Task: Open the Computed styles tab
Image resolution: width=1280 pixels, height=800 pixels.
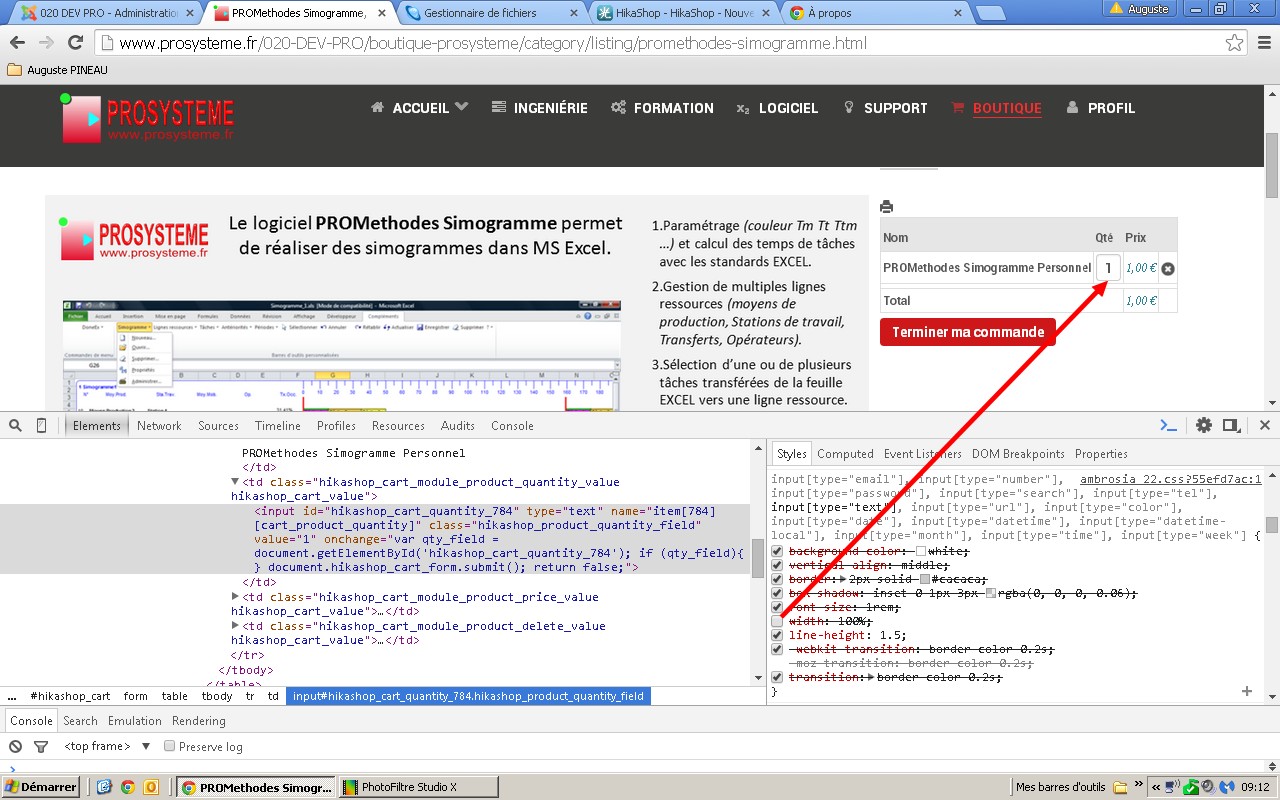Action: coord(845,453)
